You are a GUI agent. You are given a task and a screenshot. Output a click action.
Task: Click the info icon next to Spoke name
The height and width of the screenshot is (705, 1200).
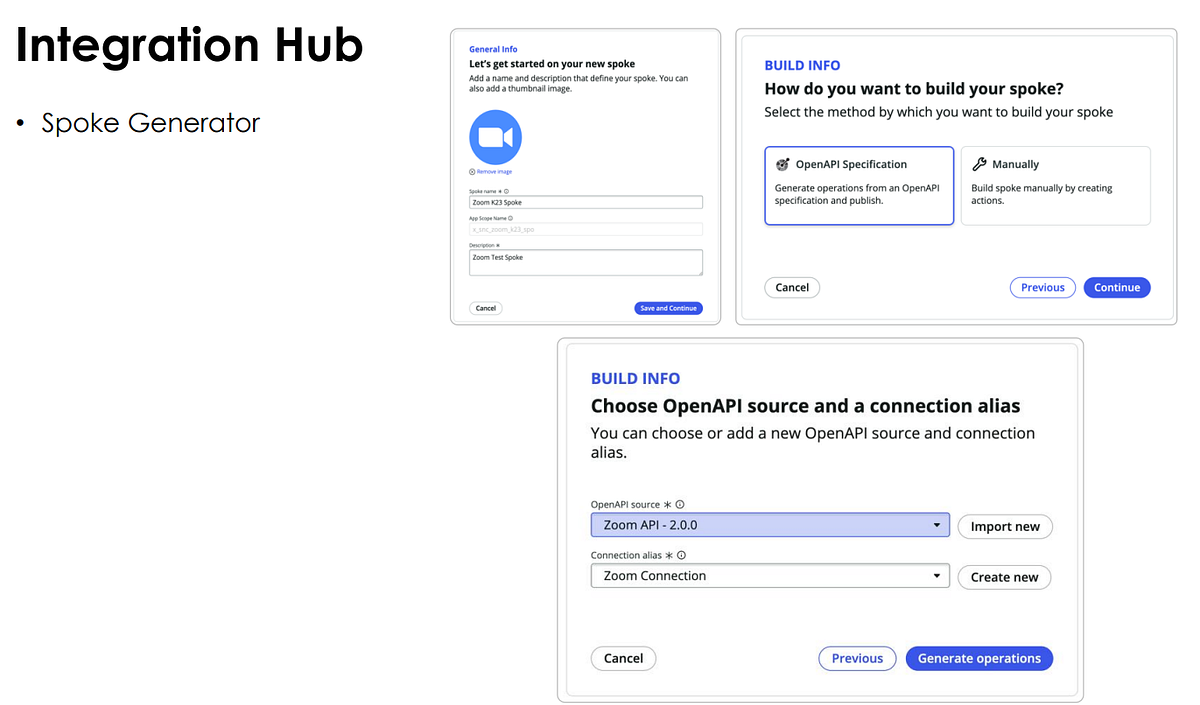click(506, 191)
